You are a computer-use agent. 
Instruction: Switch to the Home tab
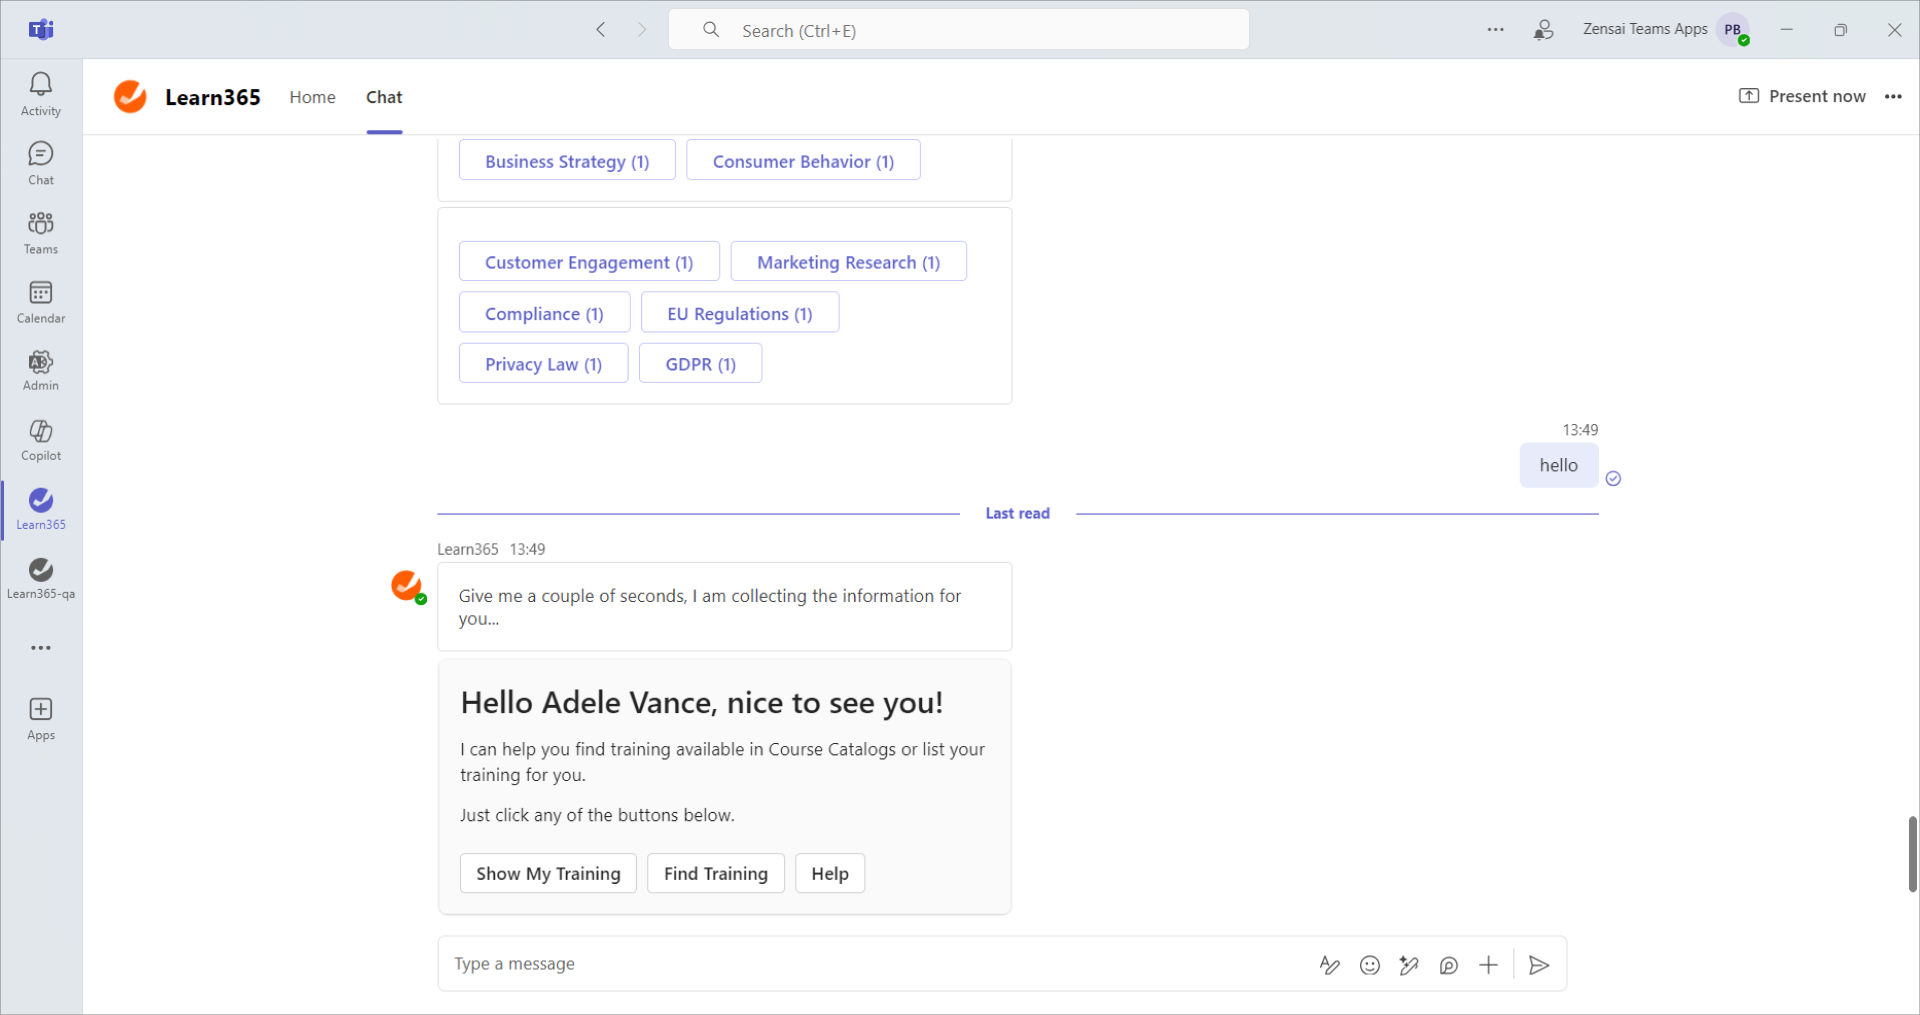tap(312, 97)
